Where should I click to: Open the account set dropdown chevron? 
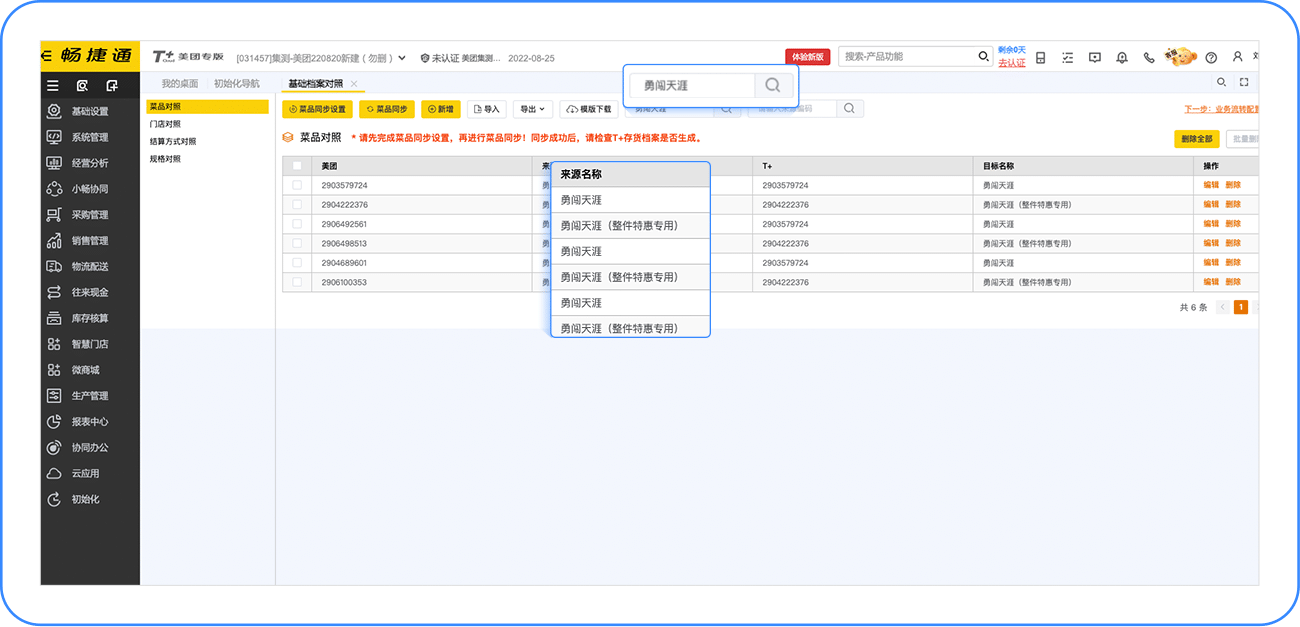pyautogui.click(x=402, y=58)
